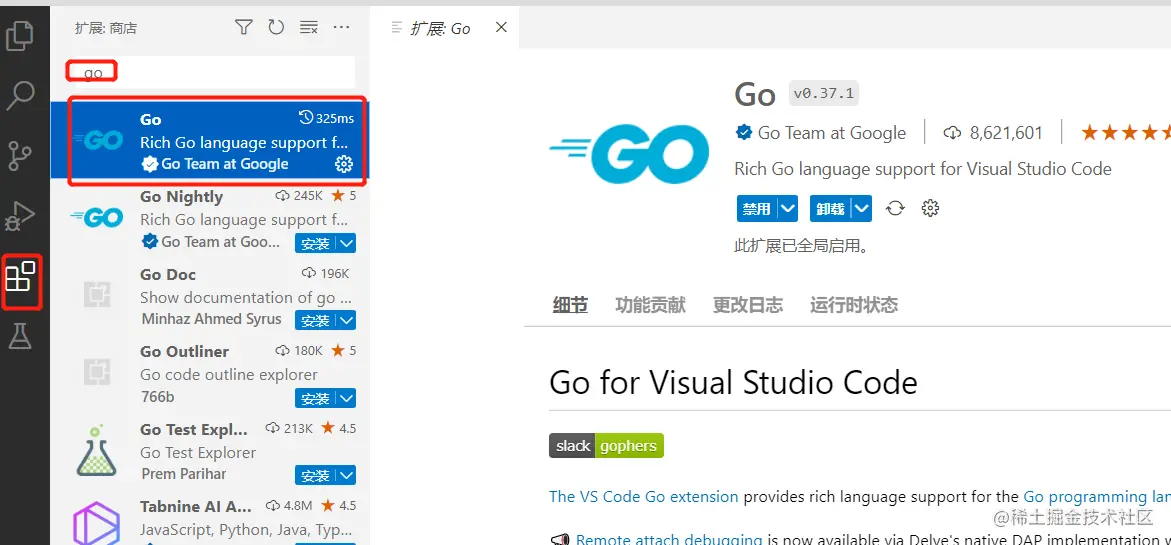Filter extensions with funnel icon
Image resolution: width=1171 pixels, height=545 pixels.
tap(243, 28)
